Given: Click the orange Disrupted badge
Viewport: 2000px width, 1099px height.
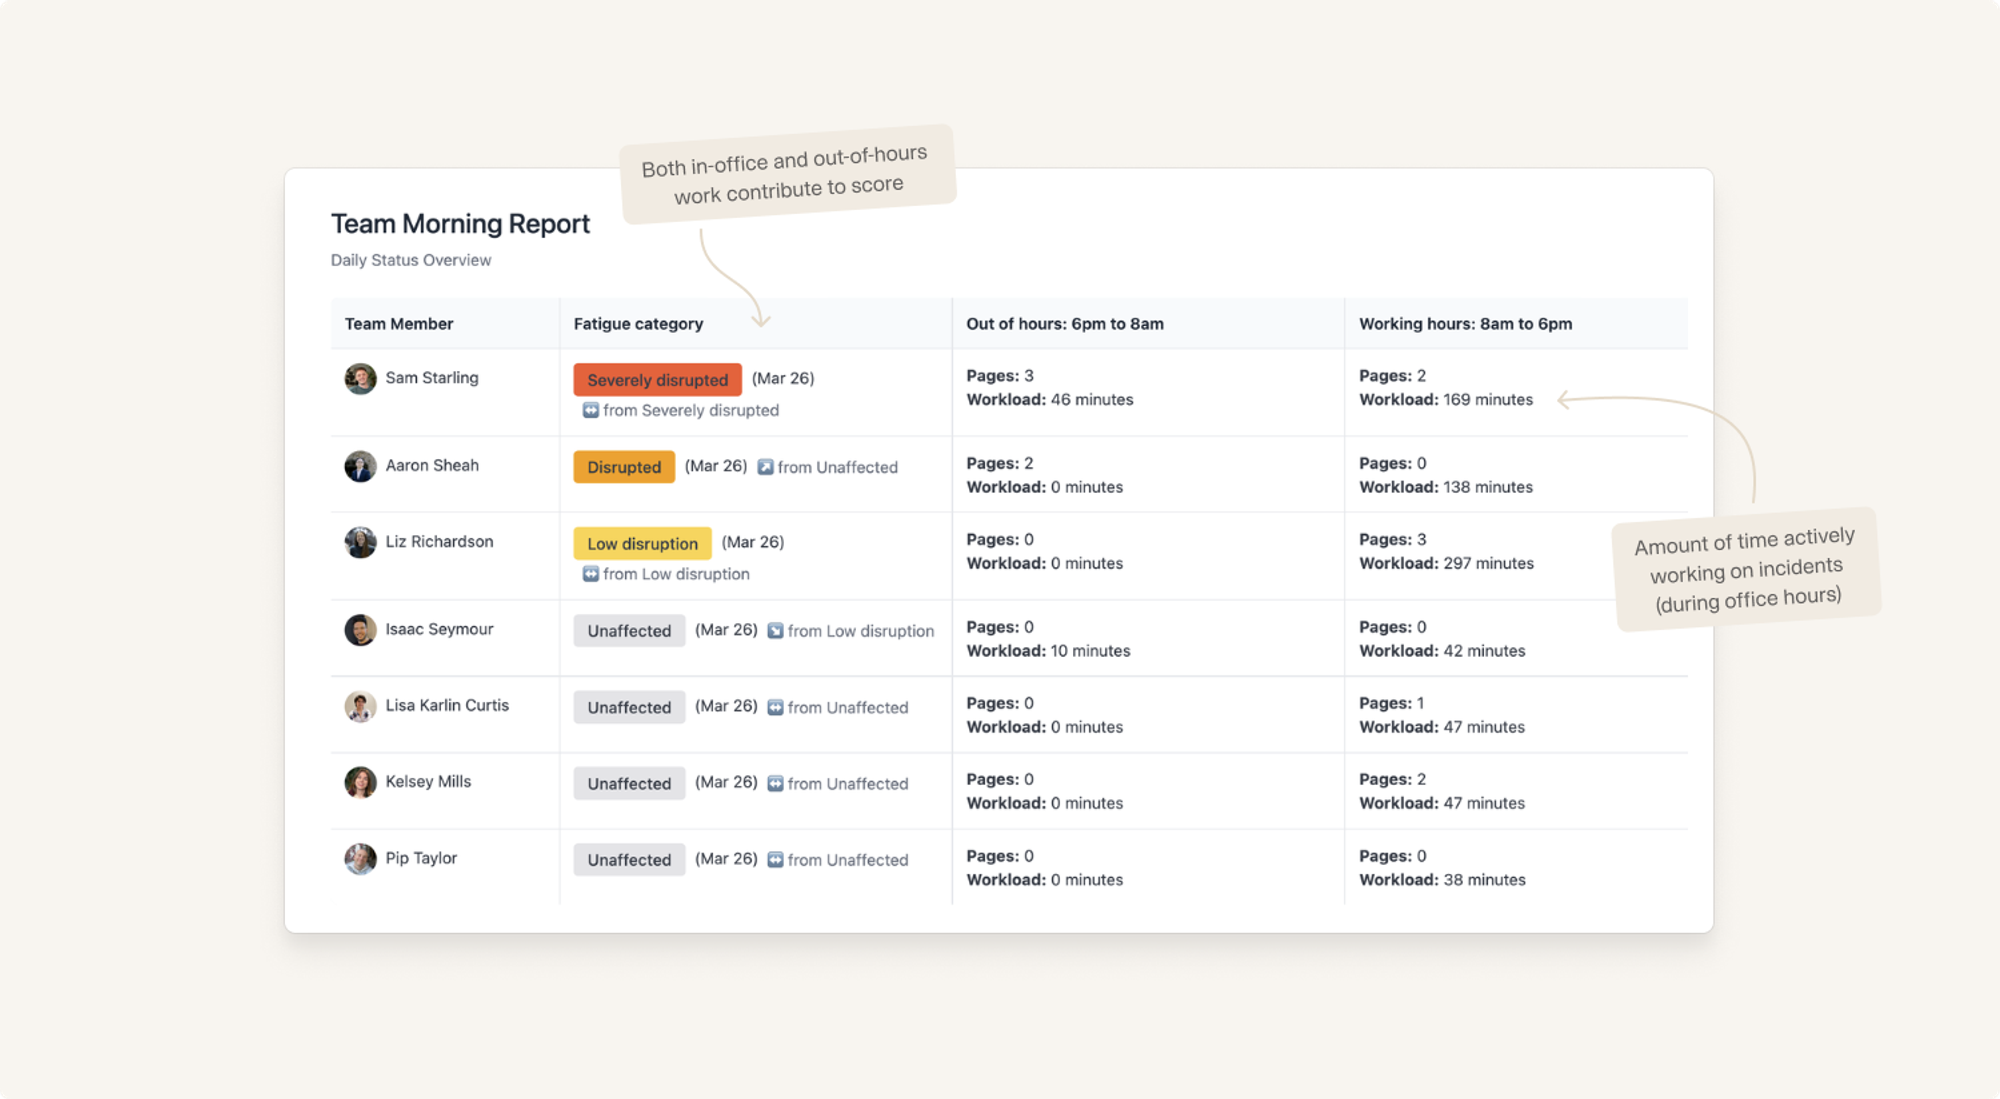Looking at the screenshot, I should tap(624, 467).
